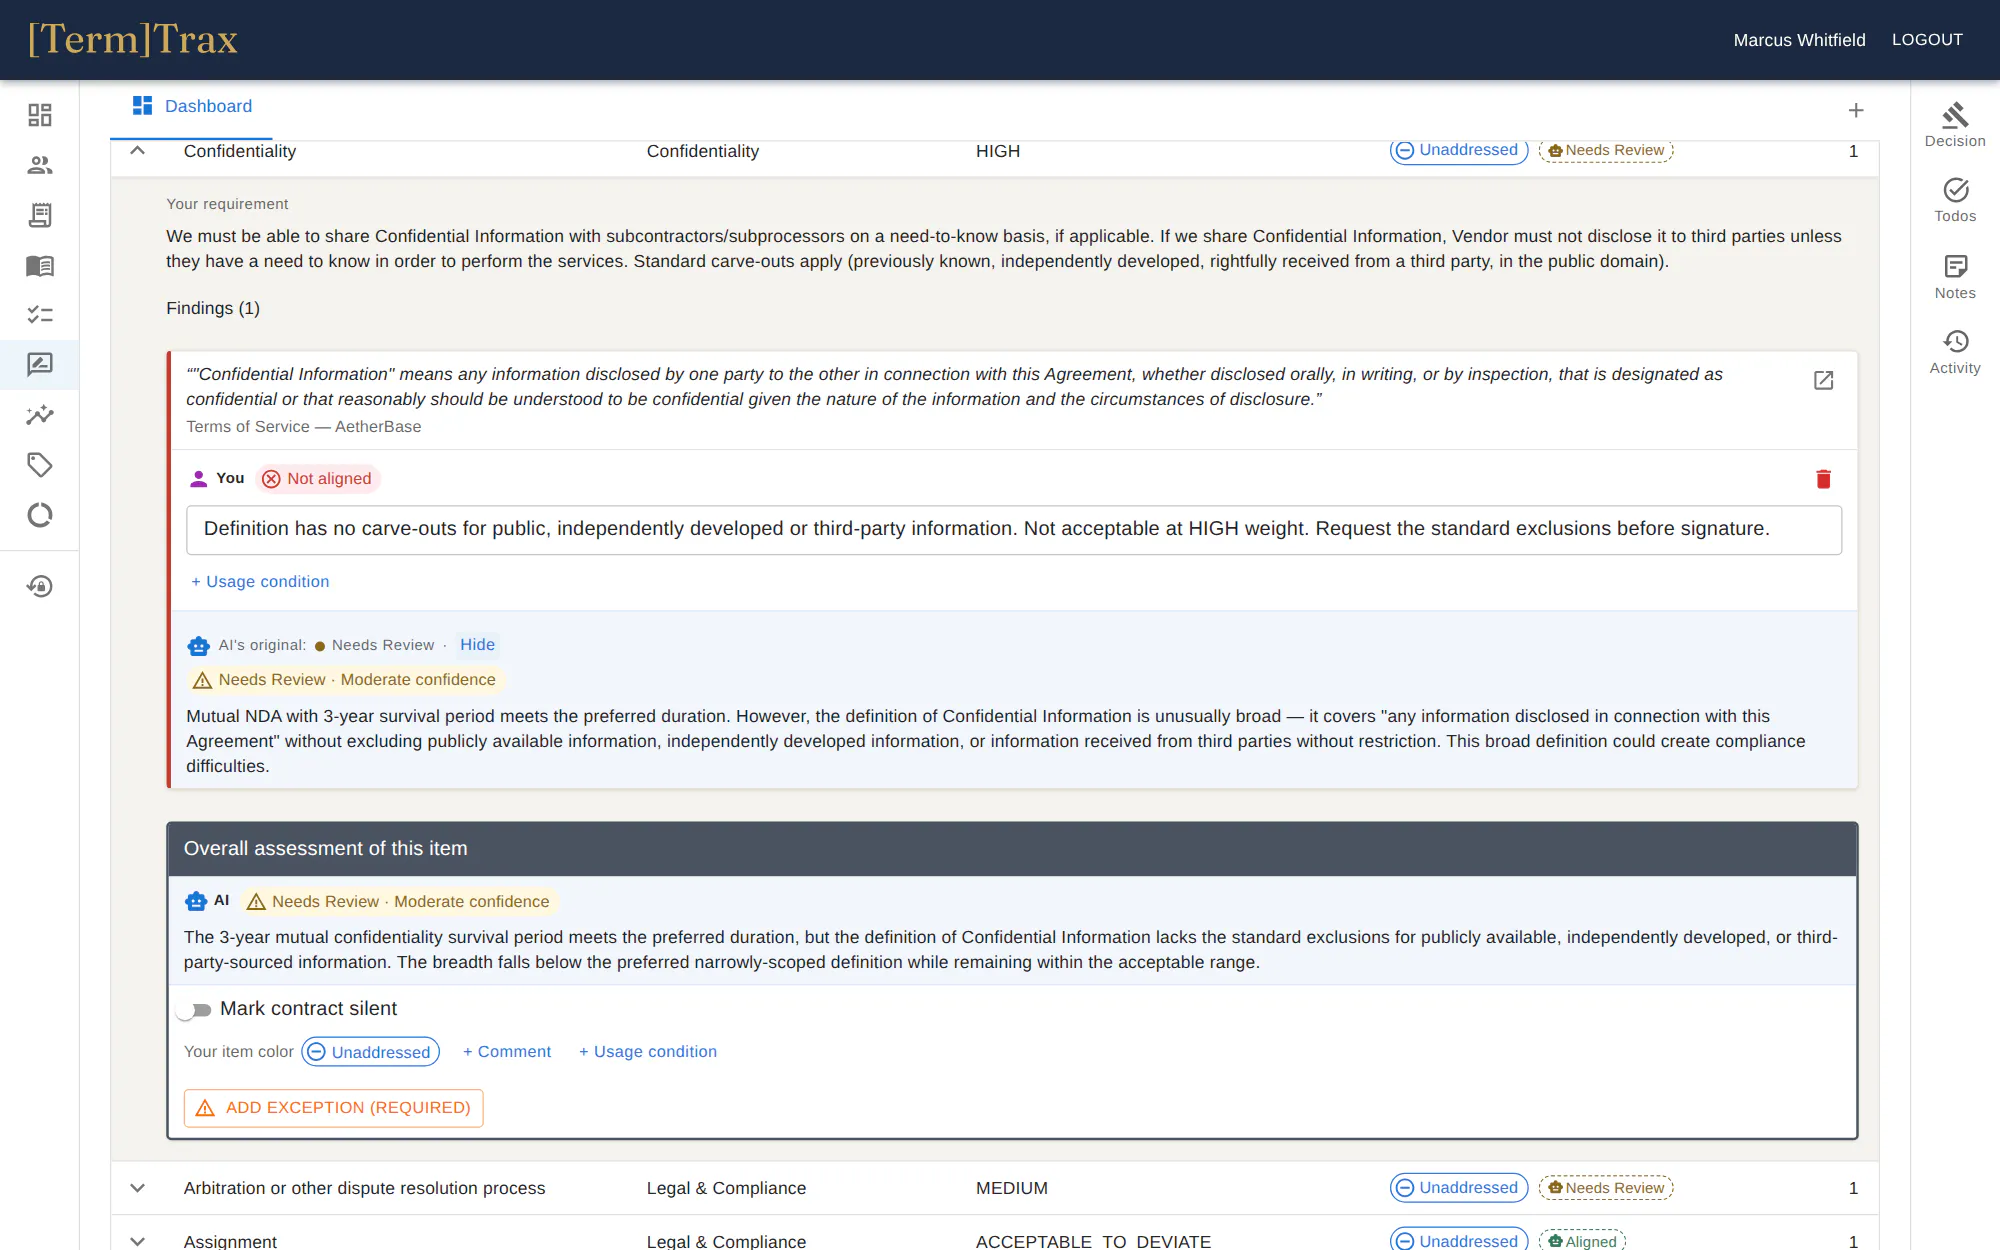Delete your Not aligned assessment

coord(1823,479)
